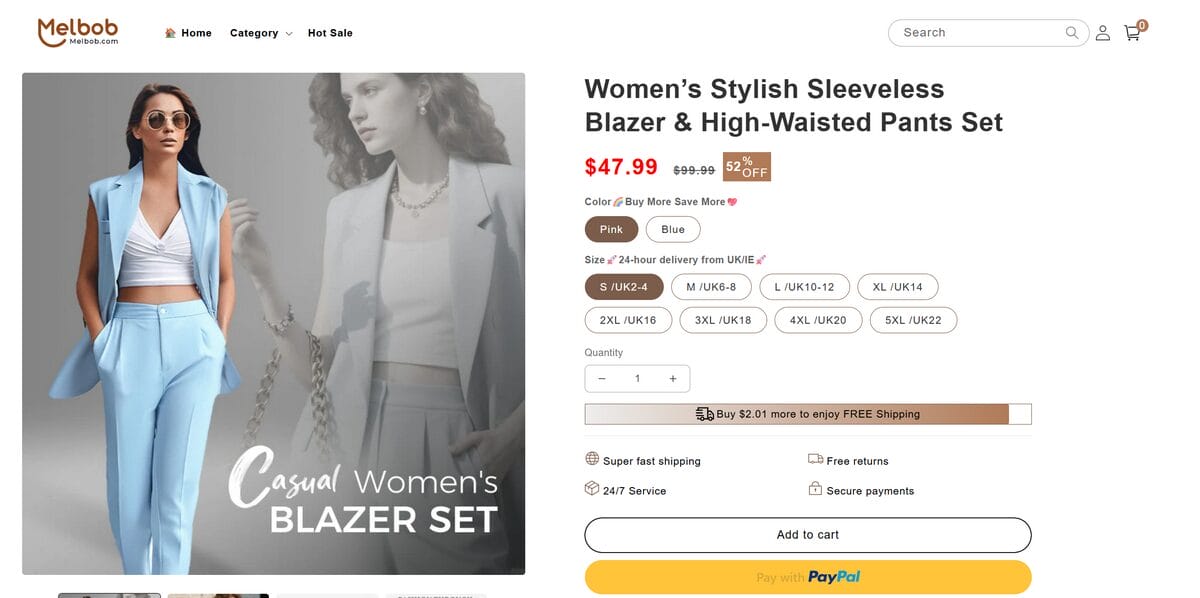This screenshot has width=1200, height=598.
Task: Decrease quantity with minus button
Action: pos(602,379)
